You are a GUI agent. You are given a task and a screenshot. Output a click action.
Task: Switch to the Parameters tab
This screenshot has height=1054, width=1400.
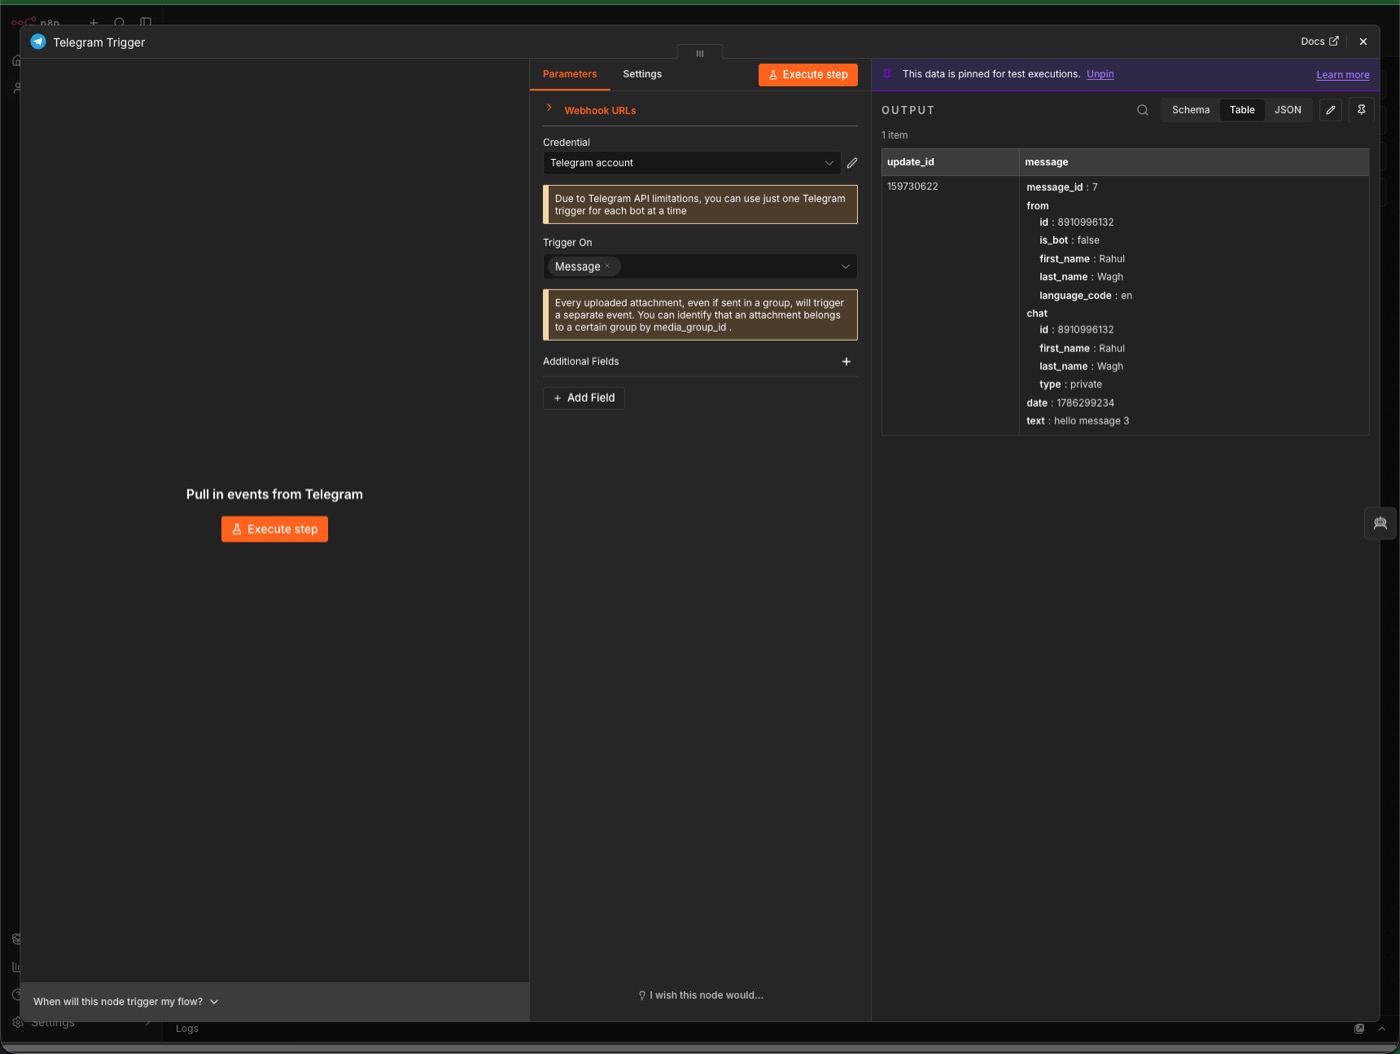click(570, 74)
